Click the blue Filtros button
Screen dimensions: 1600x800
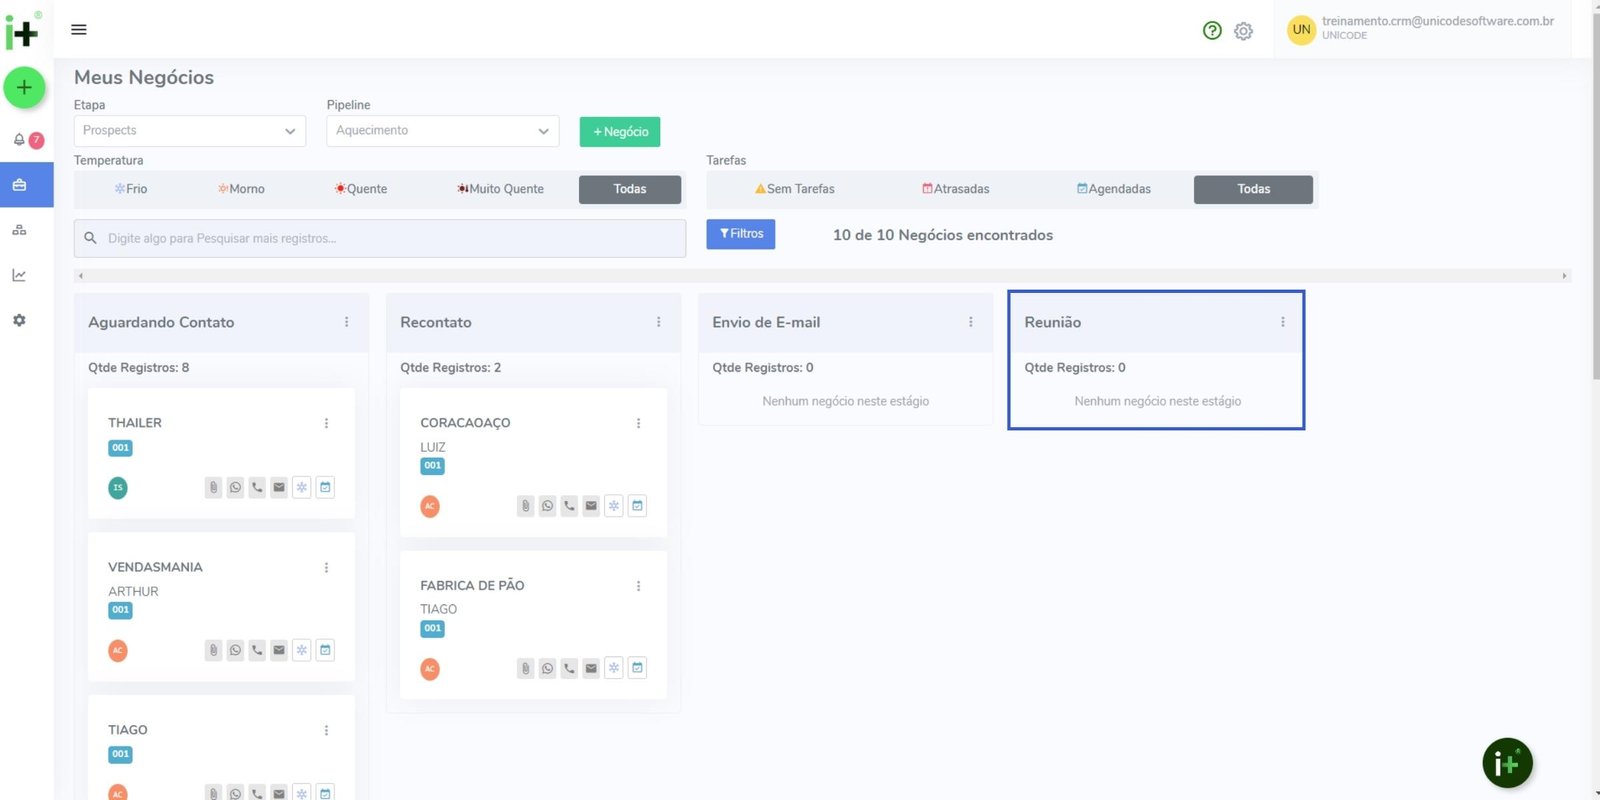tap(740, 234)
